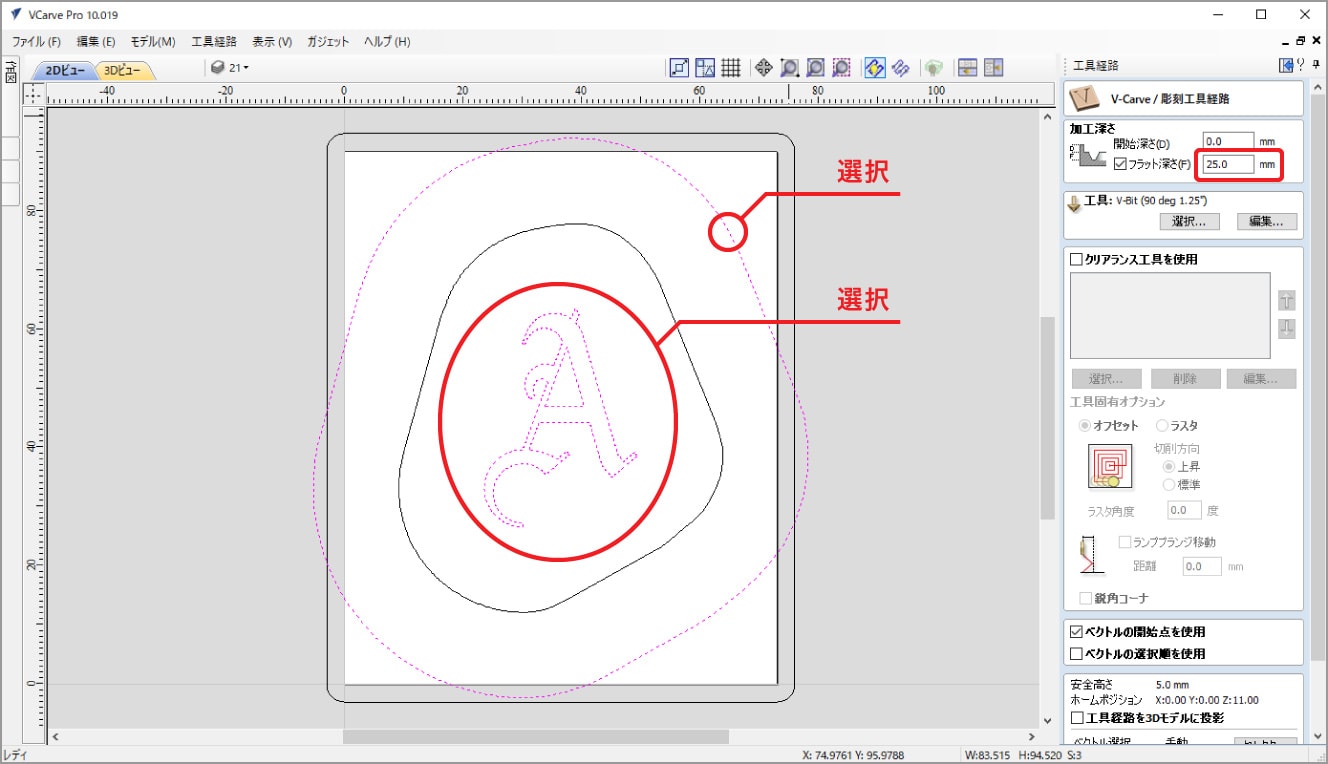Click the blue arrow toolpath panel icon
Viewport: 1328px width, 764px height.
coord(1286,66)
